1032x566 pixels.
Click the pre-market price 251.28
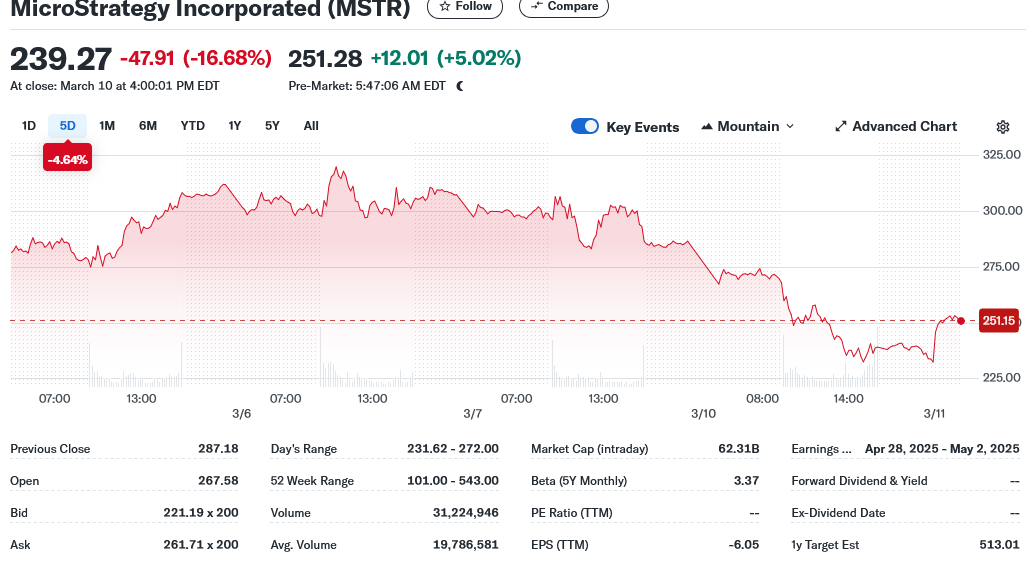pyautogui.click(x=325, y=59)
